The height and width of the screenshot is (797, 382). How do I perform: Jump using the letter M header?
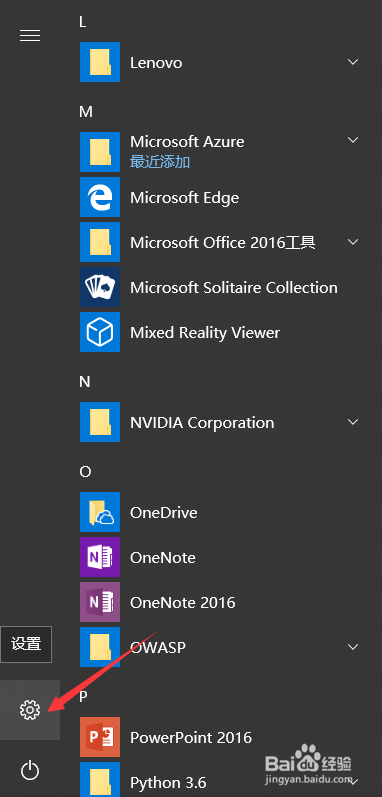click(x=86, y=111)
